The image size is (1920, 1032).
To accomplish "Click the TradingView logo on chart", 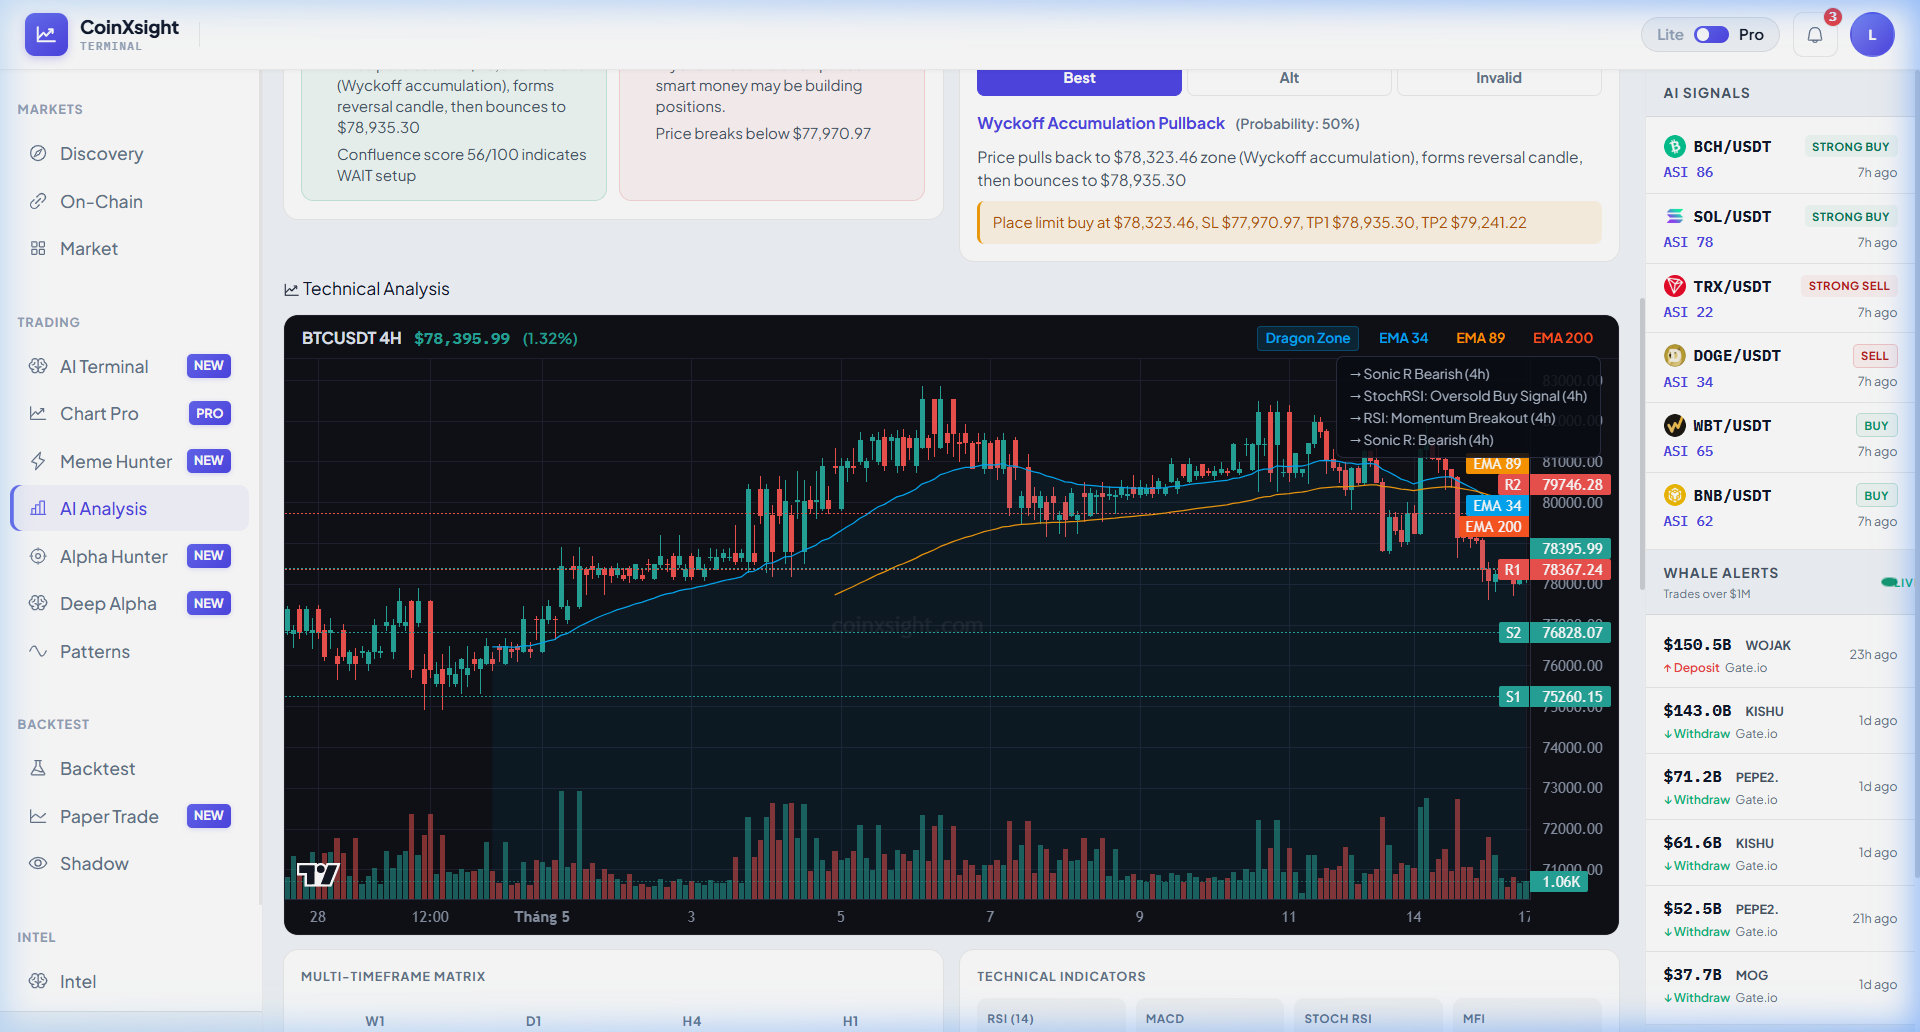I will tap(318, 874).
